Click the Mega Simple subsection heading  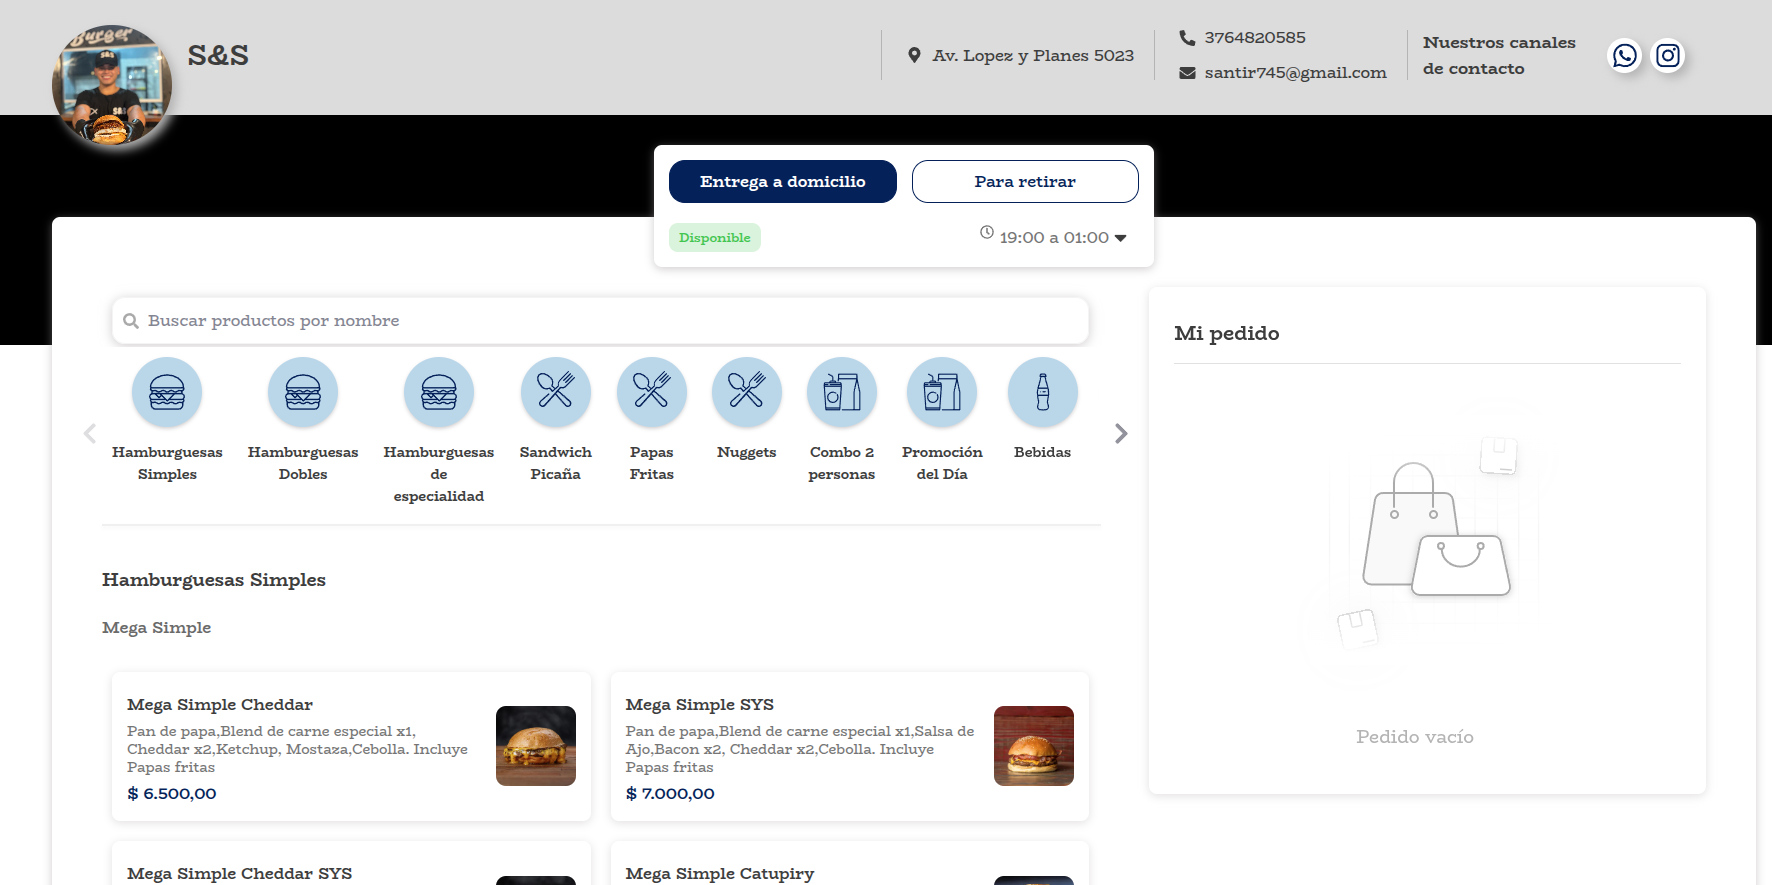[157, 628]
